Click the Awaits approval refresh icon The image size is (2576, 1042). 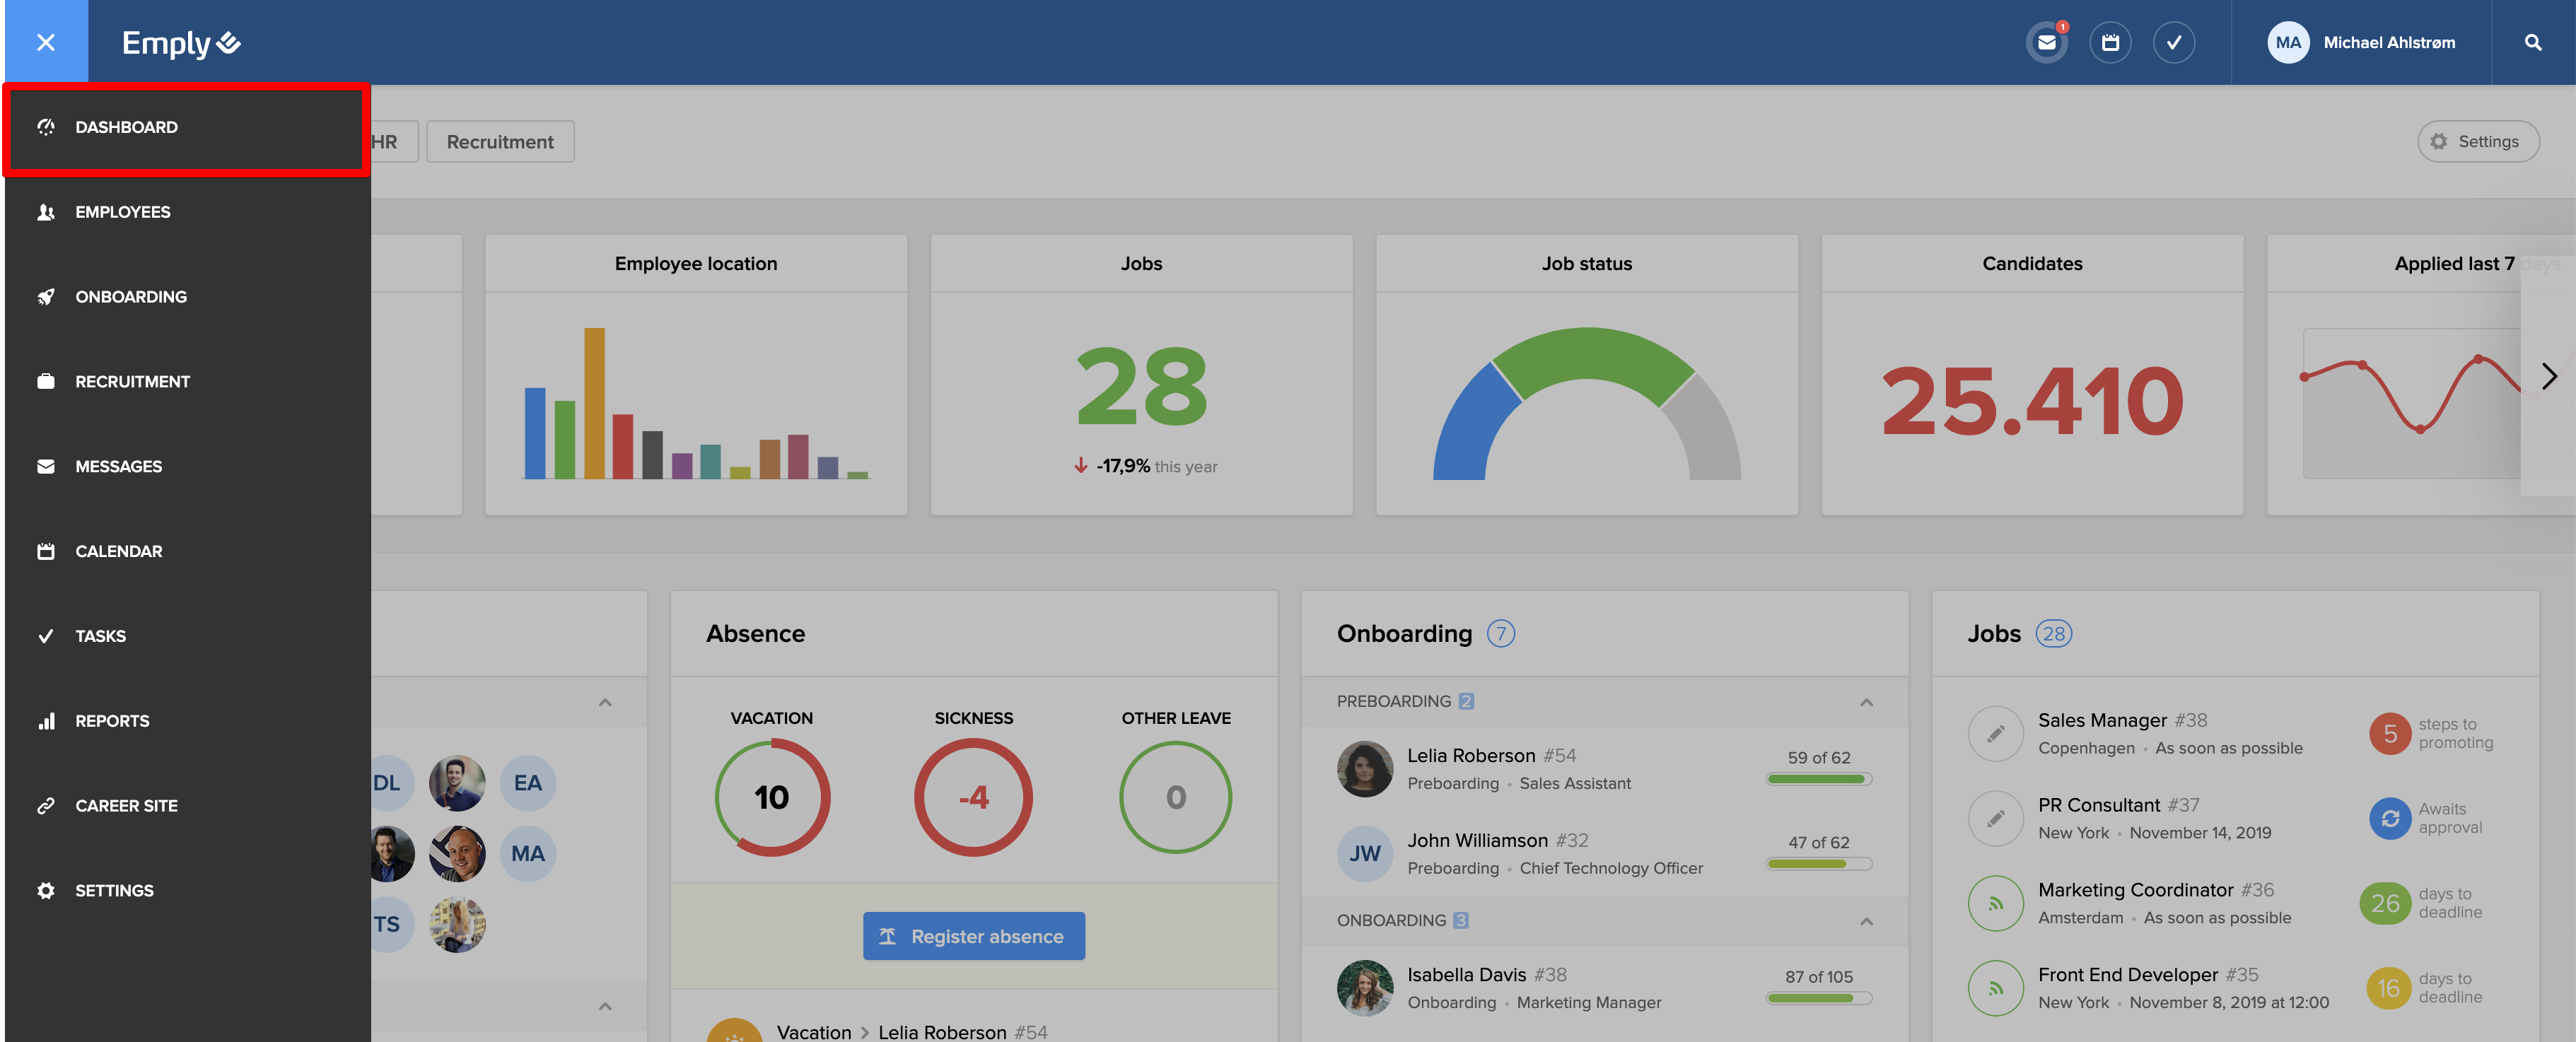click(2390, 819)
